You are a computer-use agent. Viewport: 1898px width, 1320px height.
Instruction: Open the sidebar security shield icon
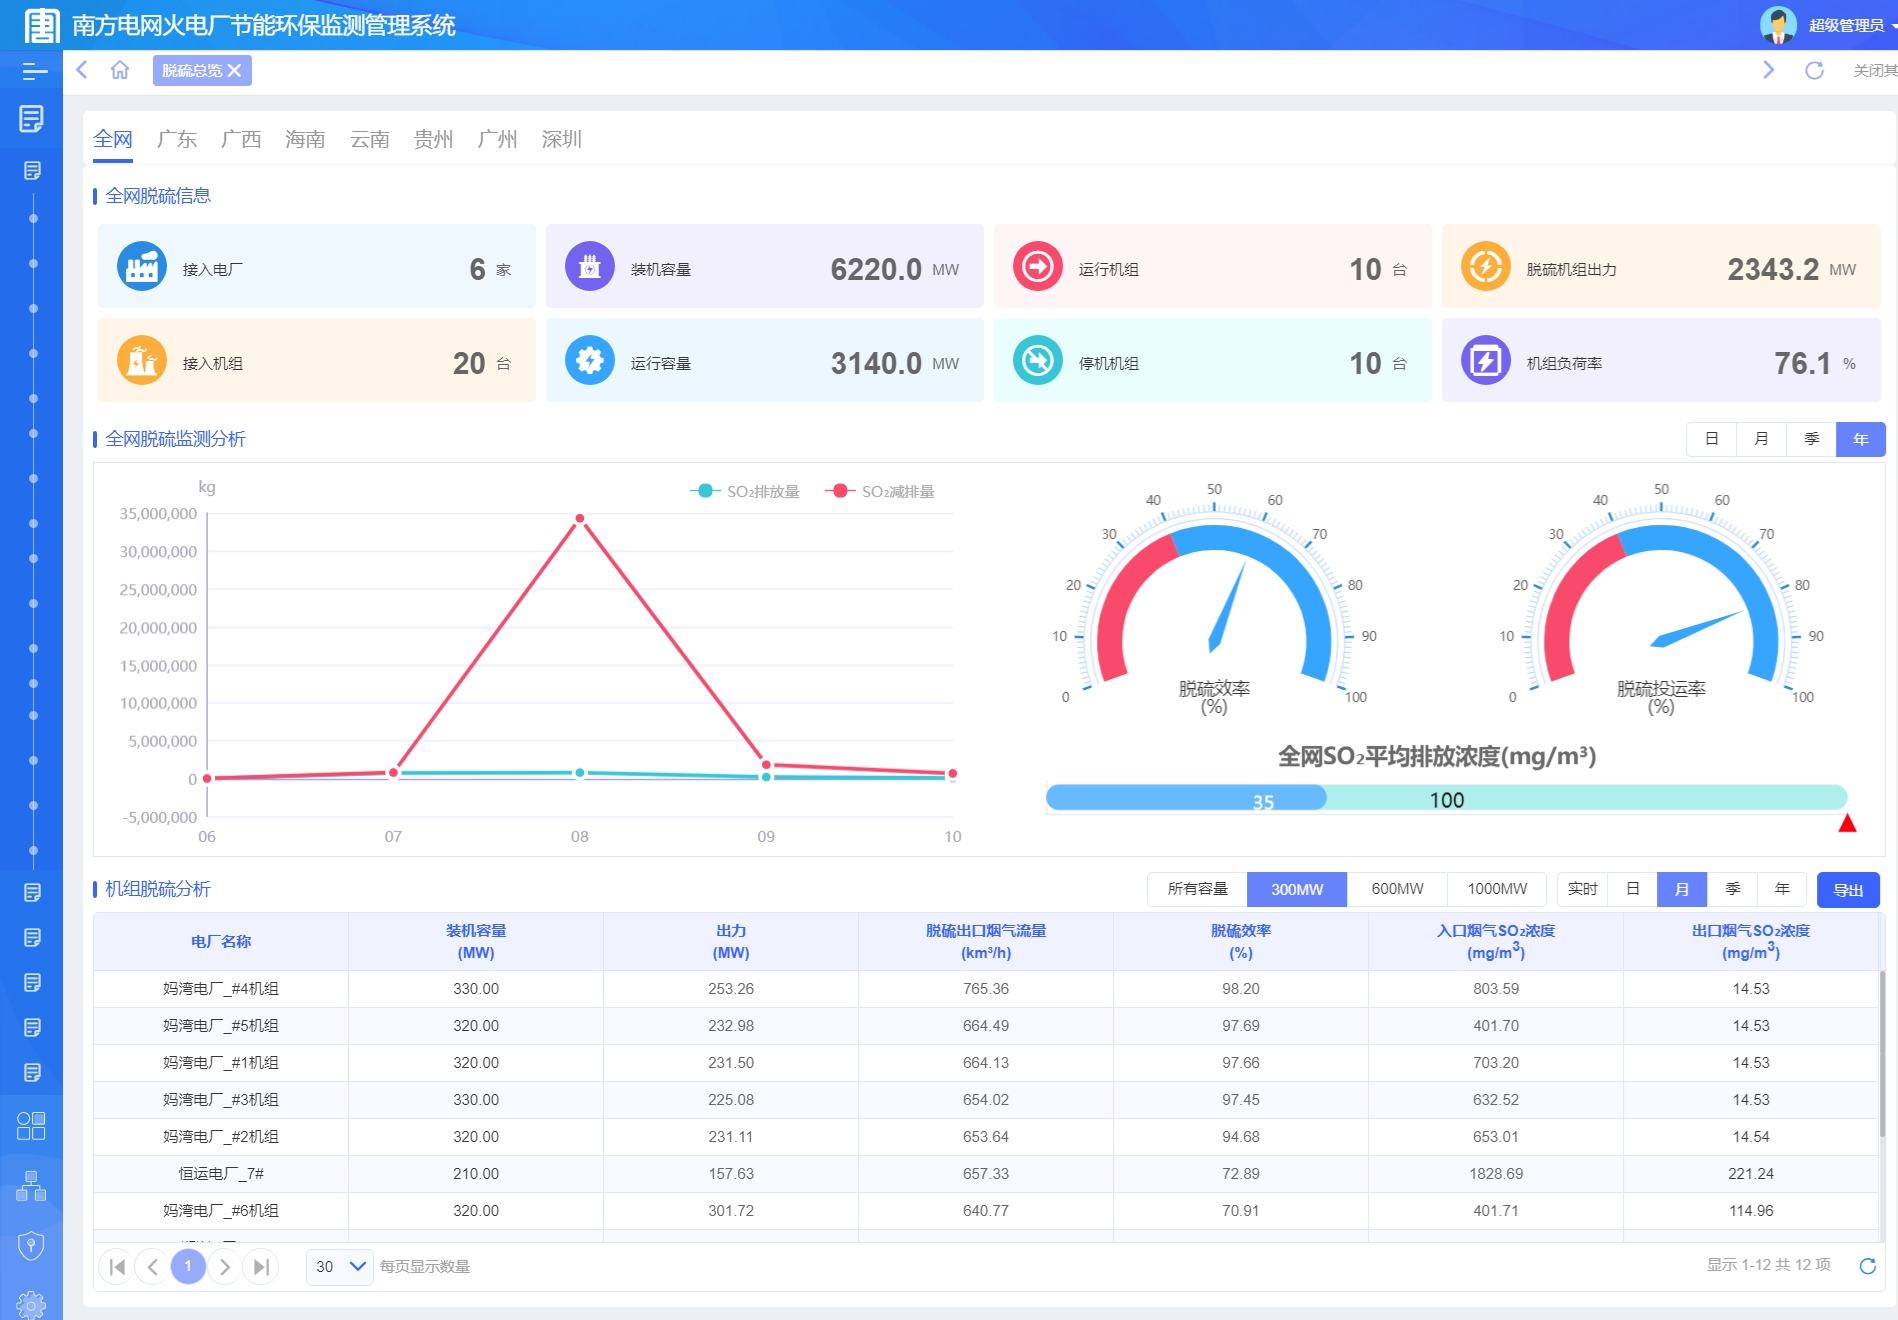pos(31,1246)
